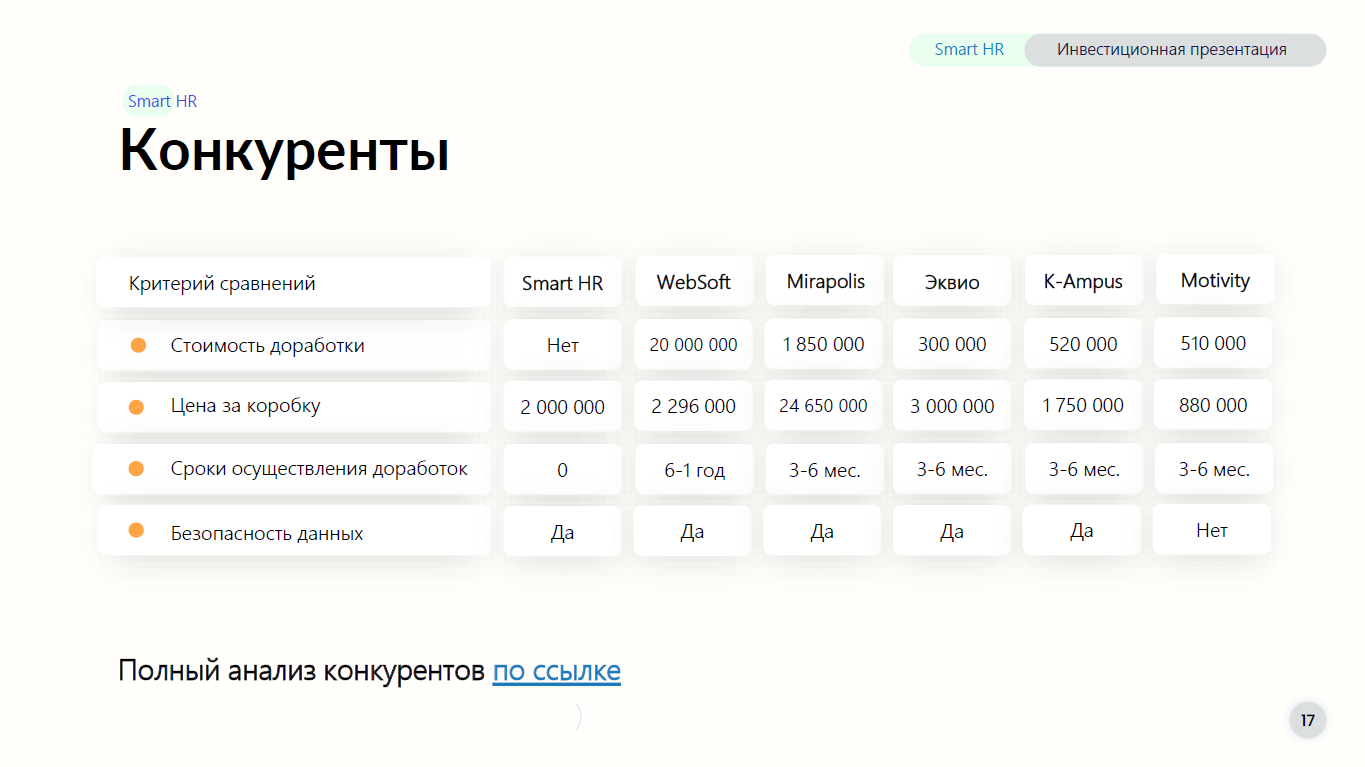Click the "Да" security cell under K-Ampus
The height and width of the screenshot is (767, 1365).
pos(1081,530)
